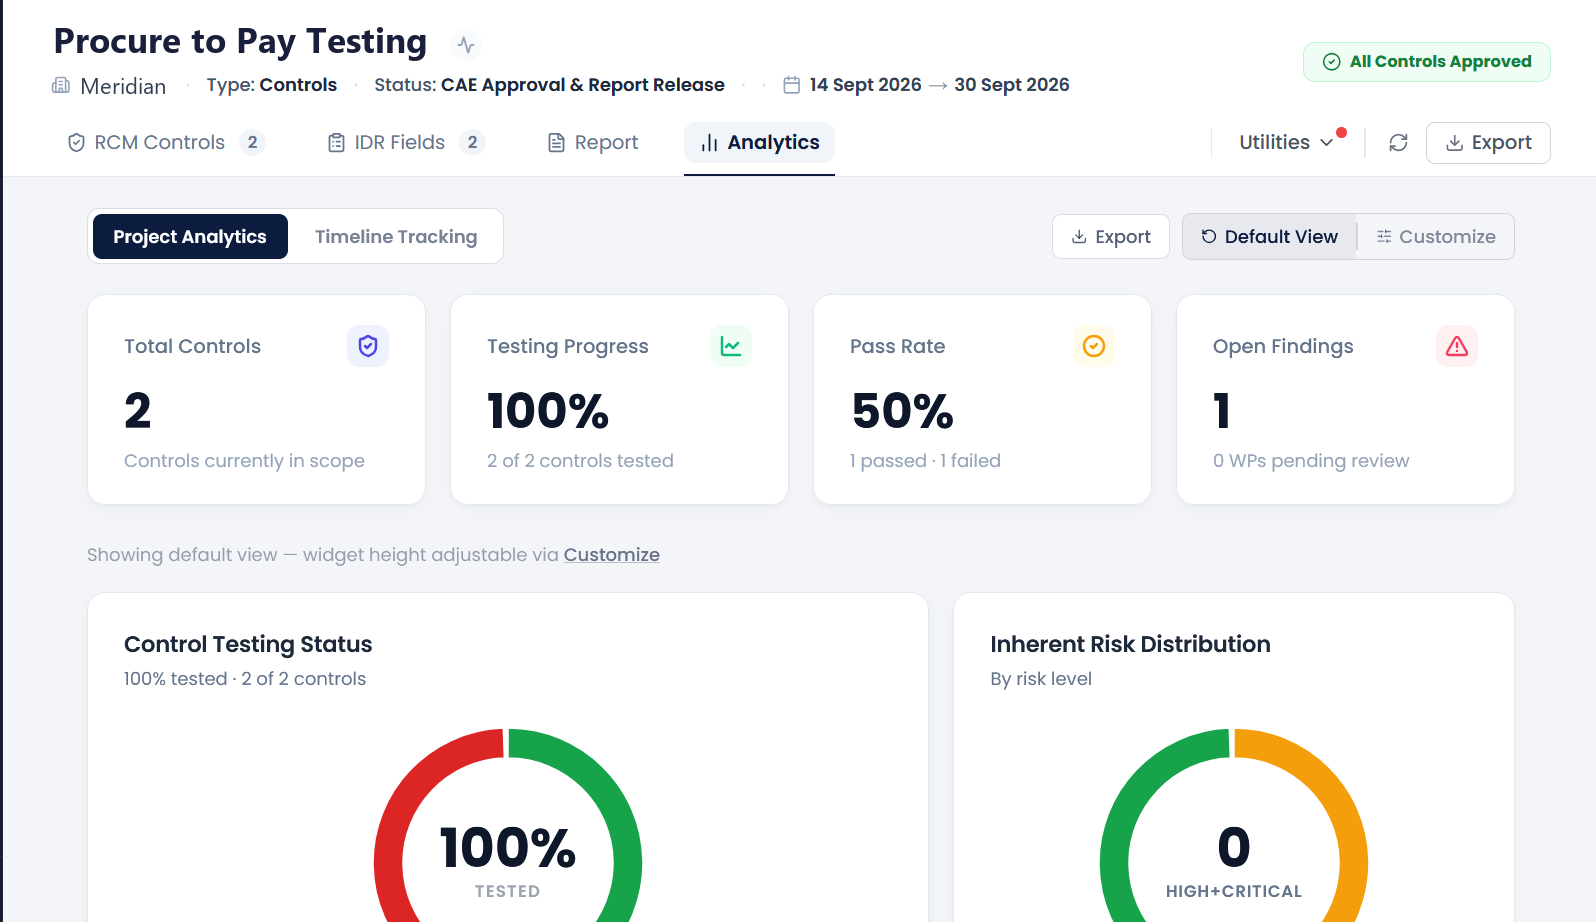Choose the Default View layout option
The width and height of the screenshot is (1596, 922).
(x=1270, y=237)
